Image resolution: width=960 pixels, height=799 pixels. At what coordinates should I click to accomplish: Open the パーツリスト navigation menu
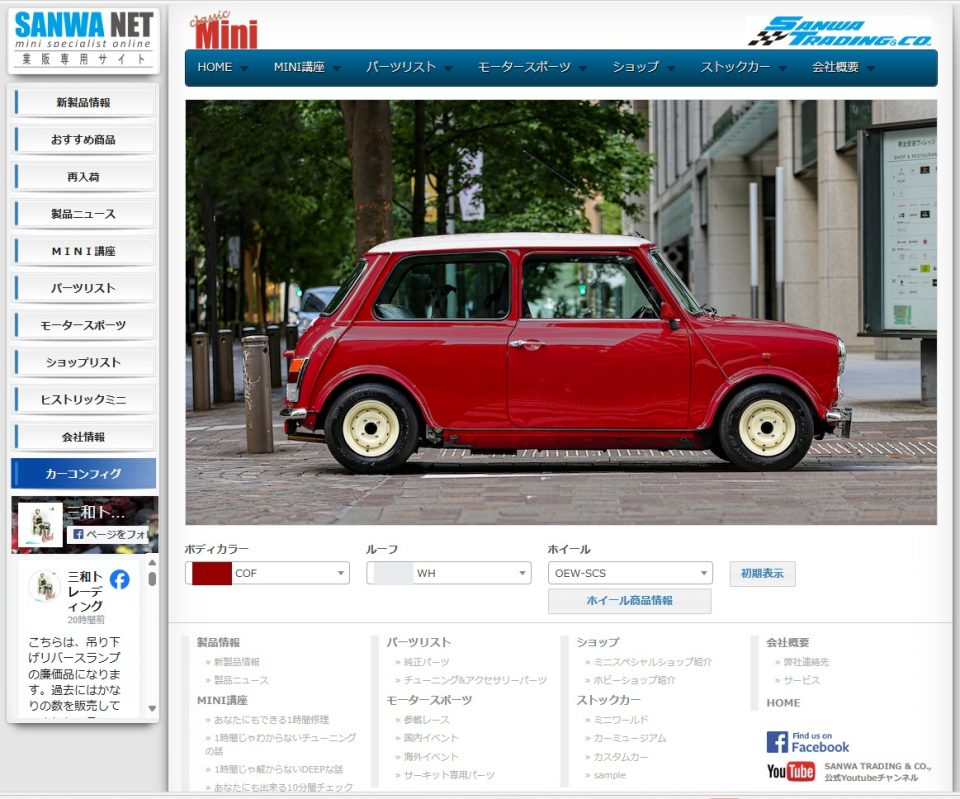401,67
